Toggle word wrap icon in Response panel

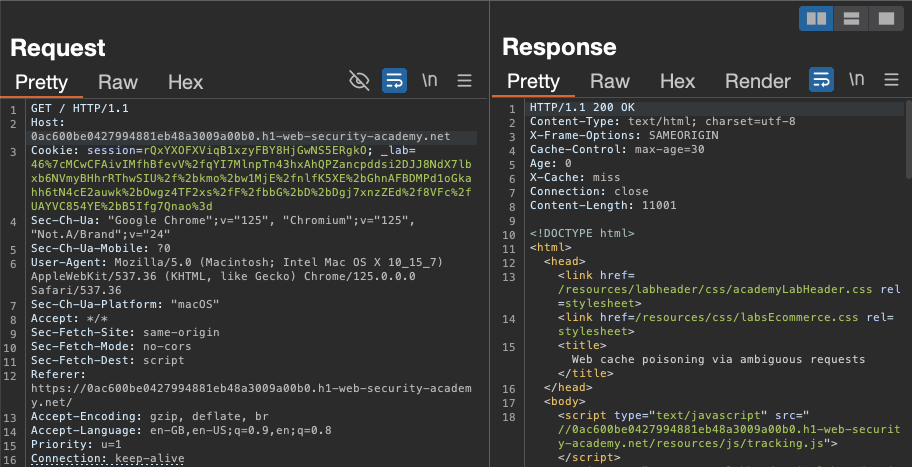[x=821, y=80]
